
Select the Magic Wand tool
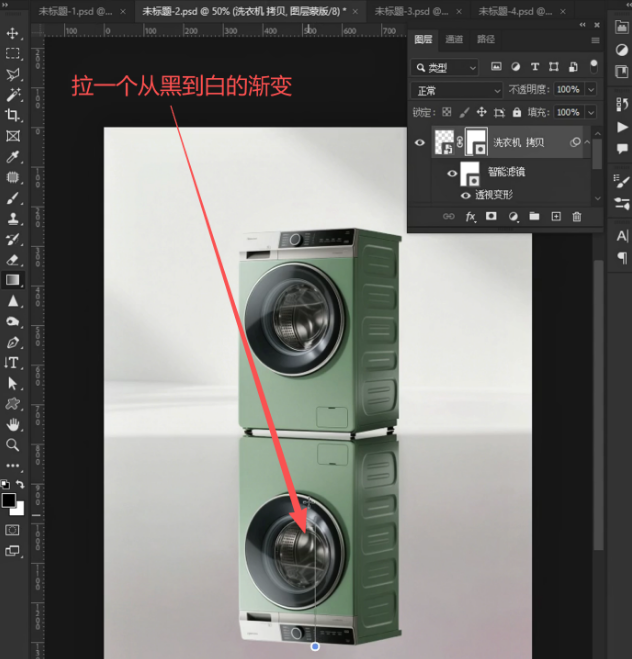12,95
